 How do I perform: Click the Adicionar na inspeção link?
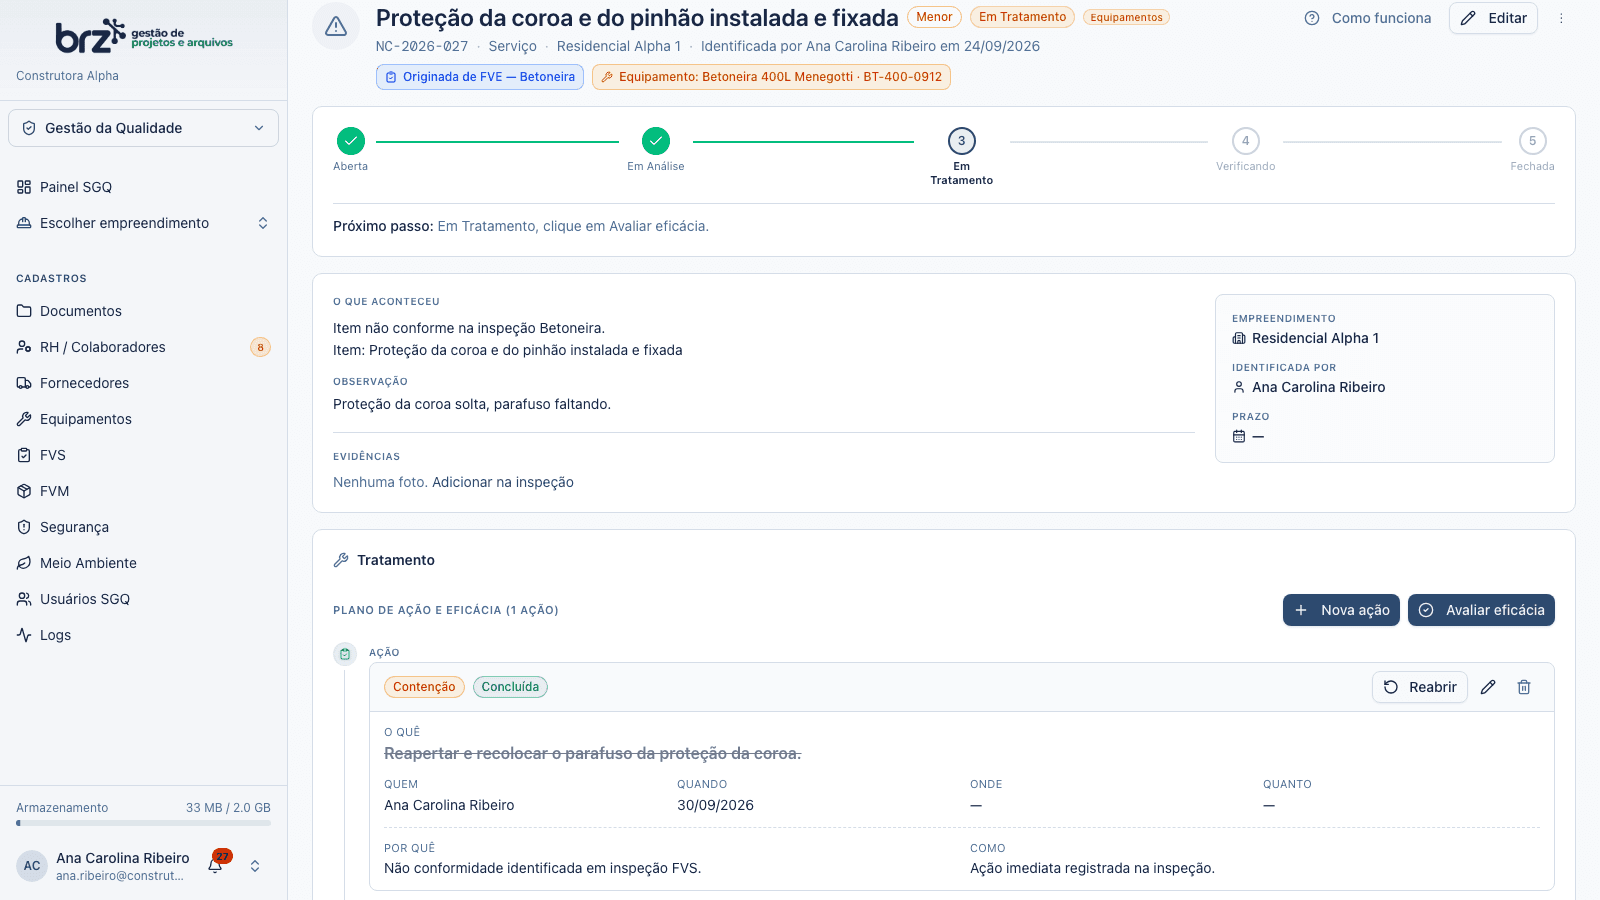503,482
